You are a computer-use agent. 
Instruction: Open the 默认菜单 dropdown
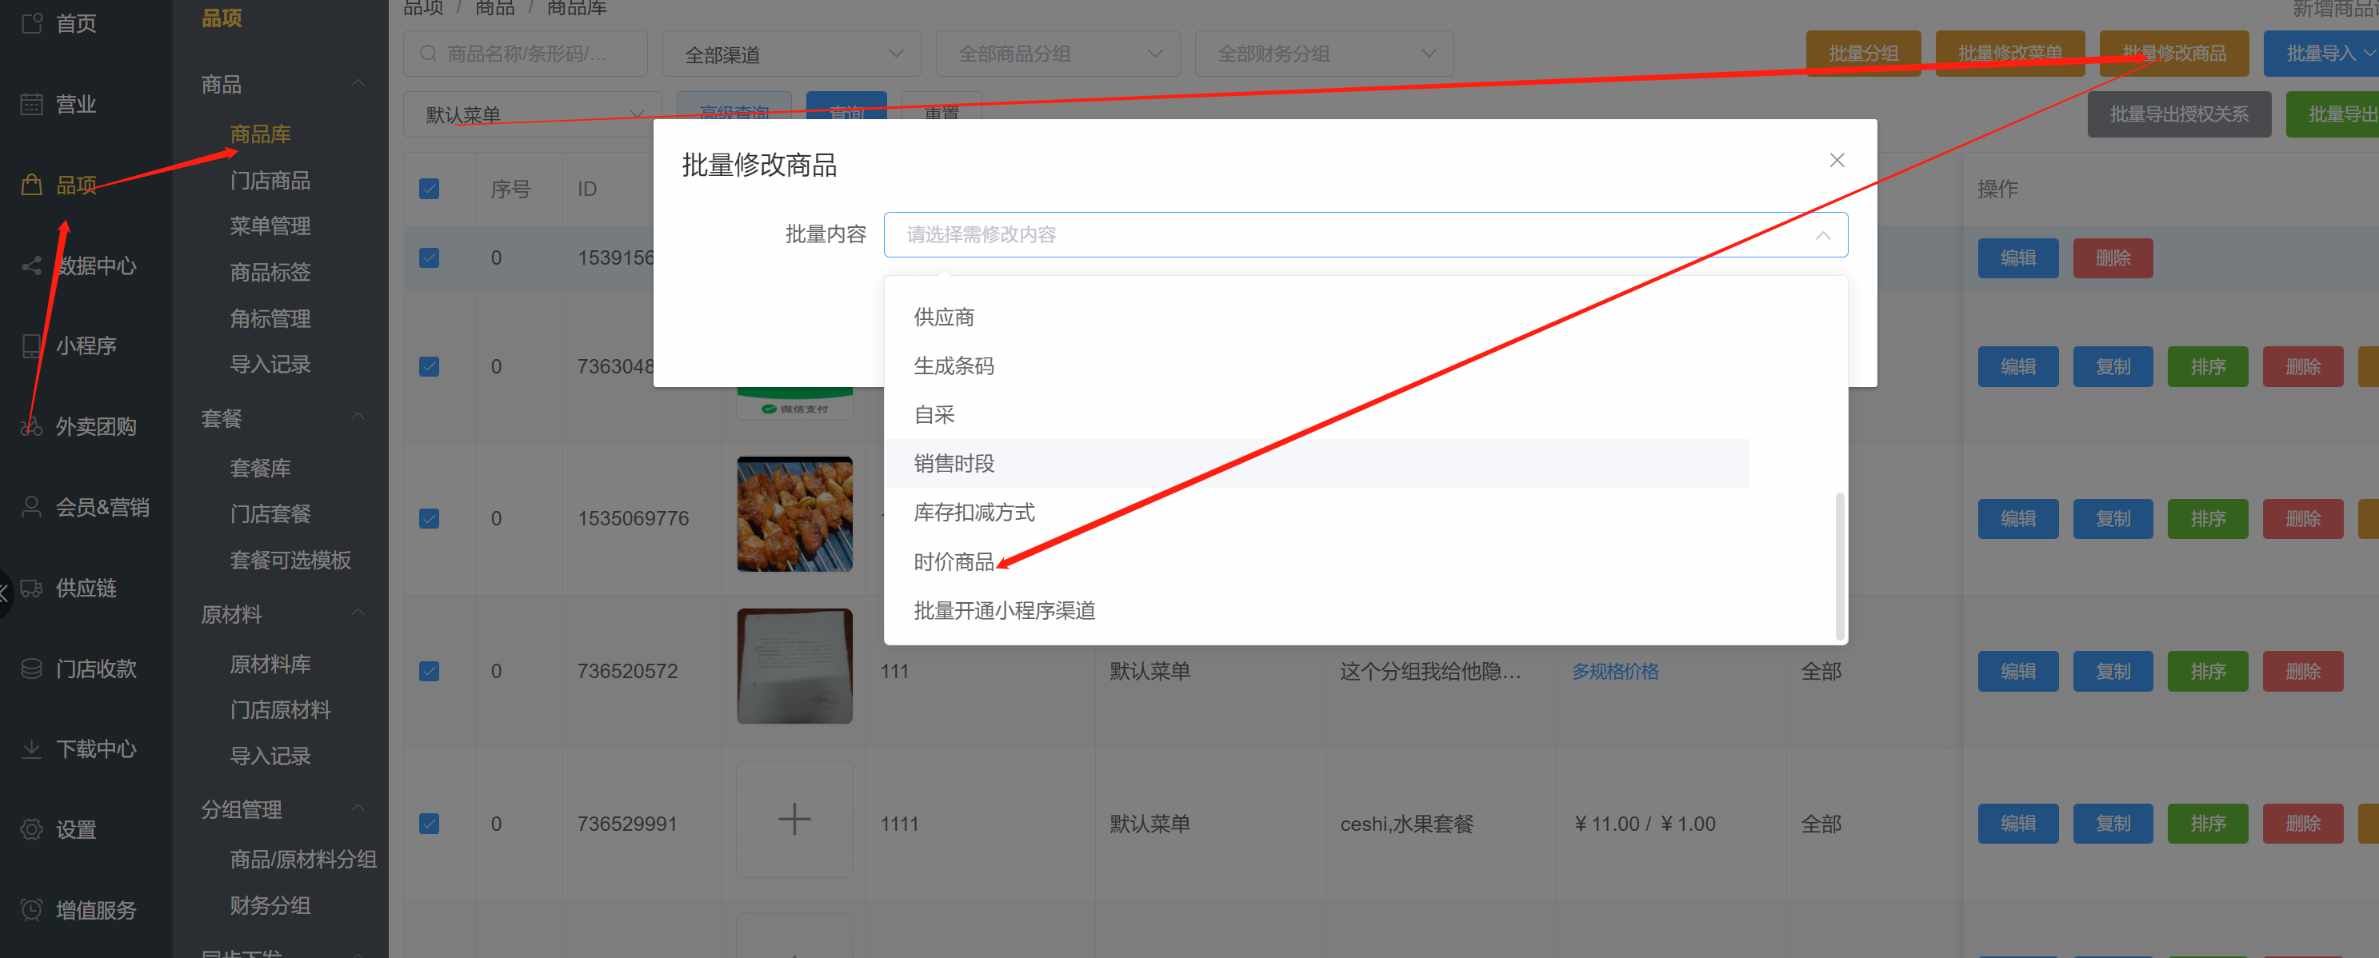click(532, 114)
